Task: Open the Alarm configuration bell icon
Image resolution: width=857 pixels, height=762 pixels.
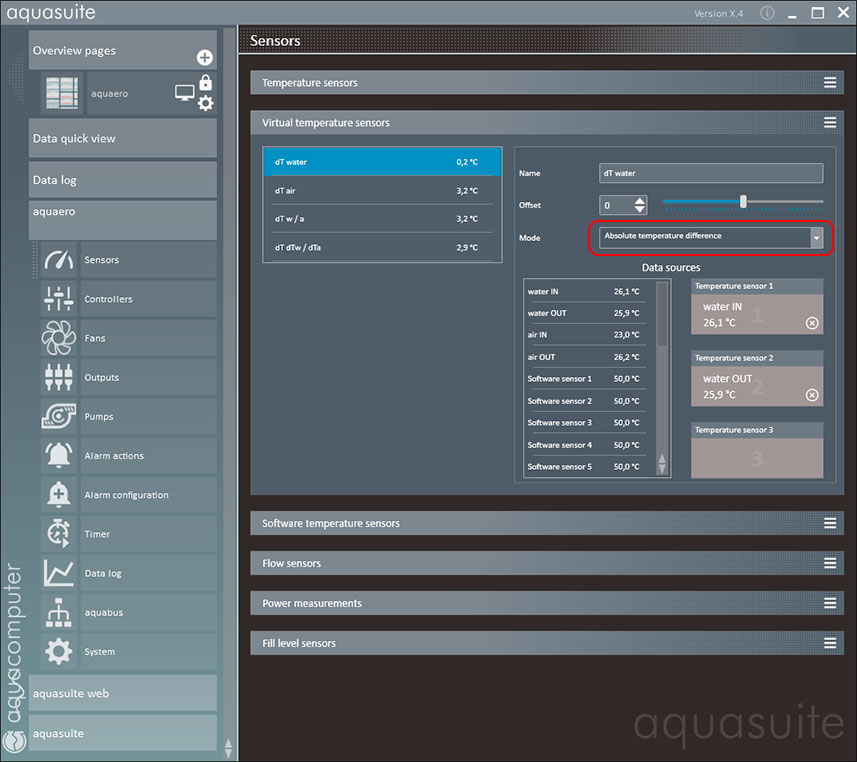Action: click(59, 494)
